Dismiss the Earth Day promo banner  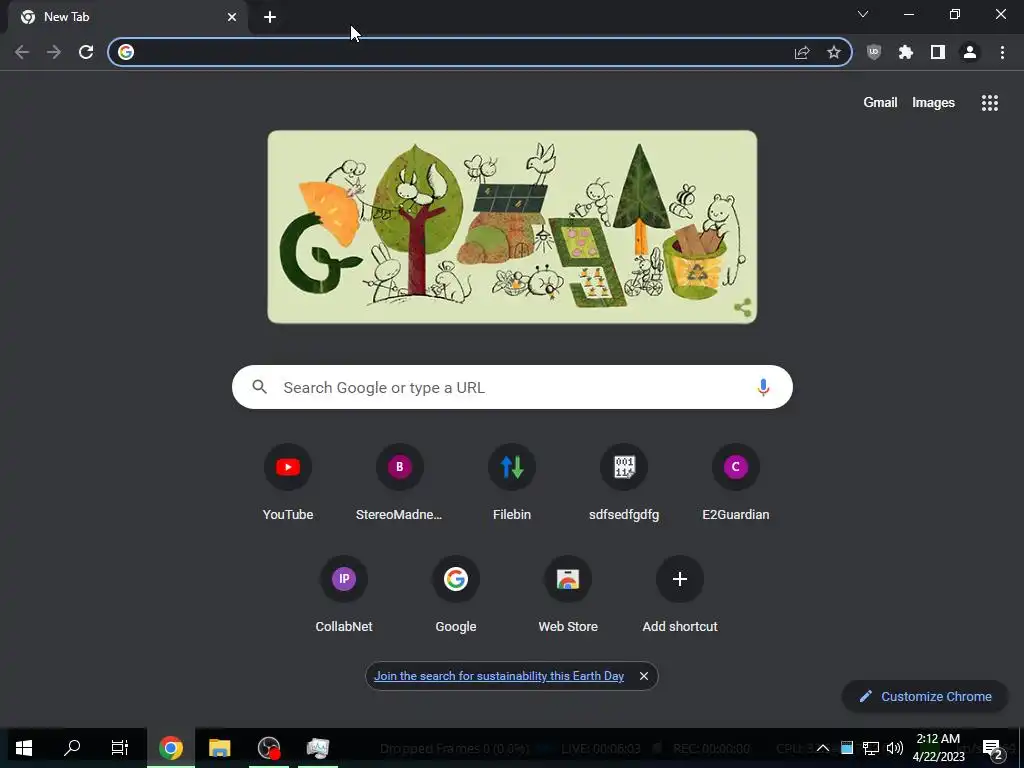644,676
